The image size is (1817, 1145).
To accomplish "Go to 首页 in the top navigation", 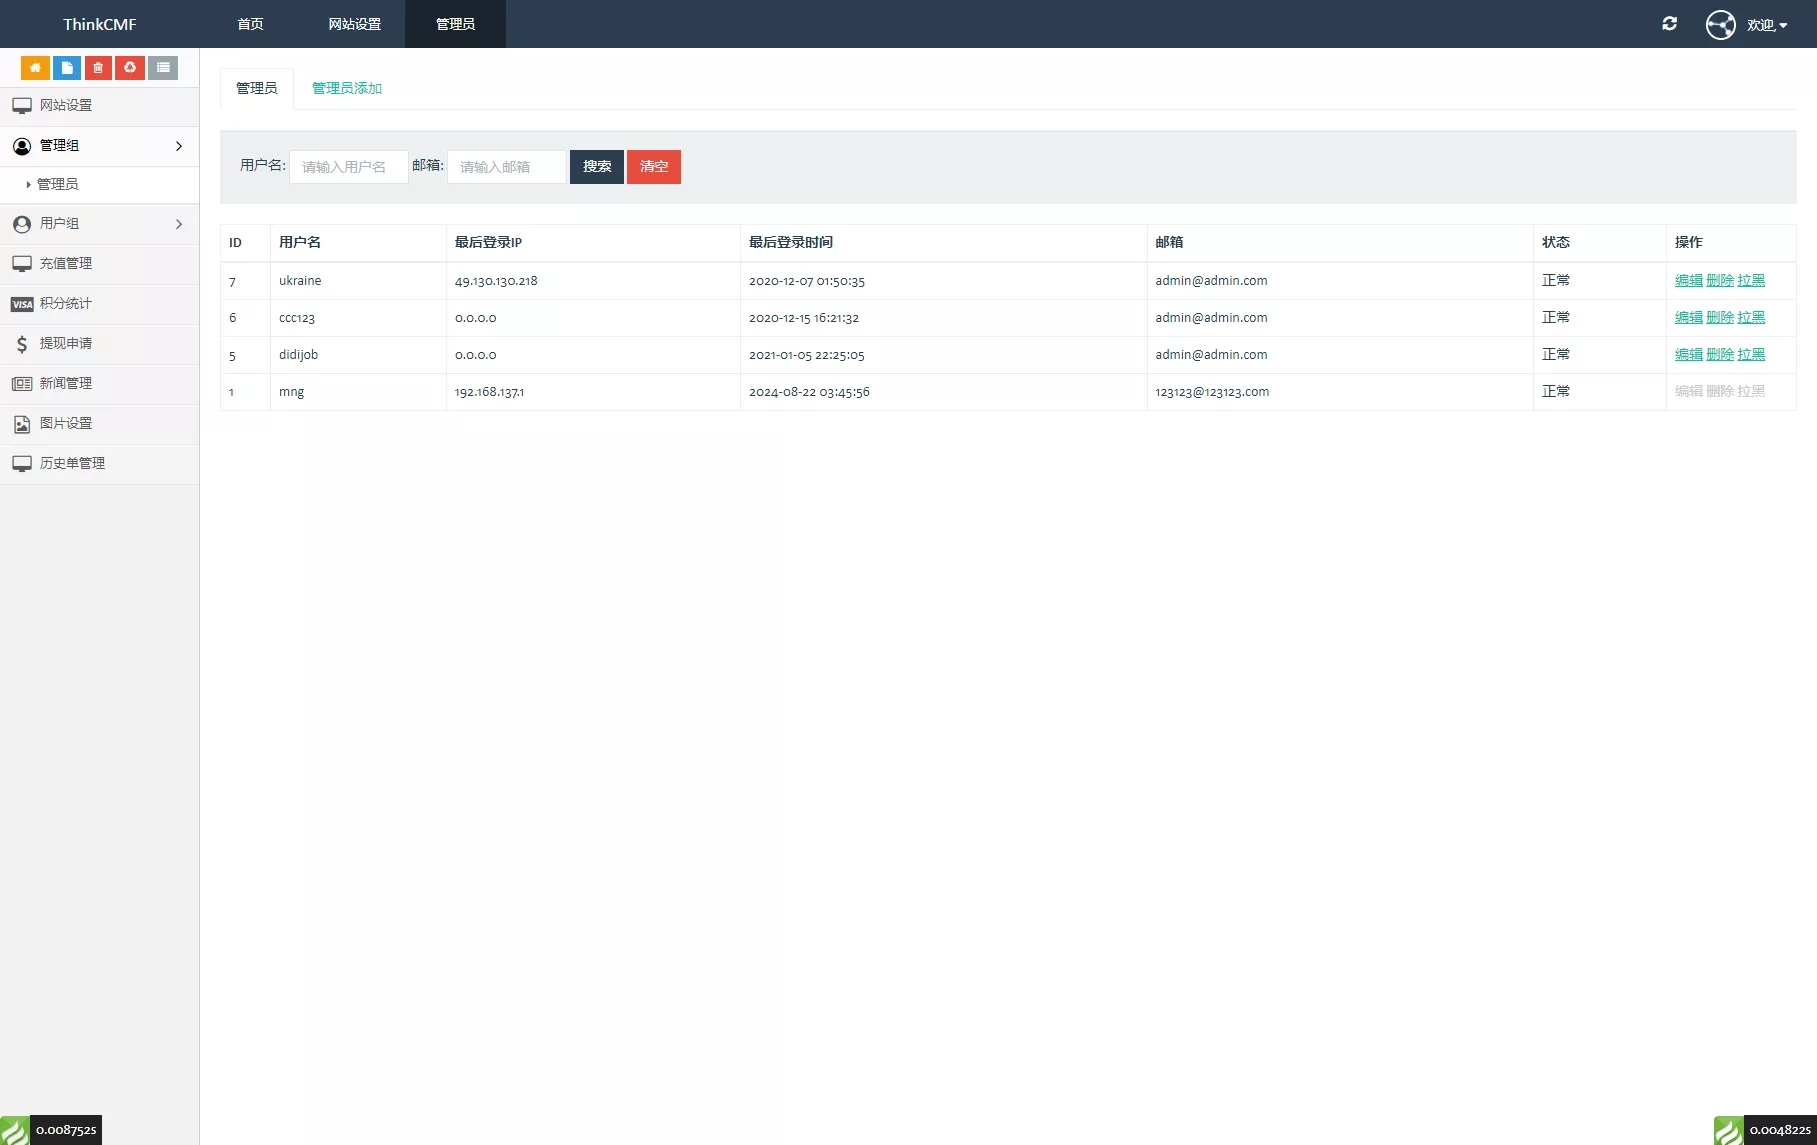I will (x=250, y=24).
